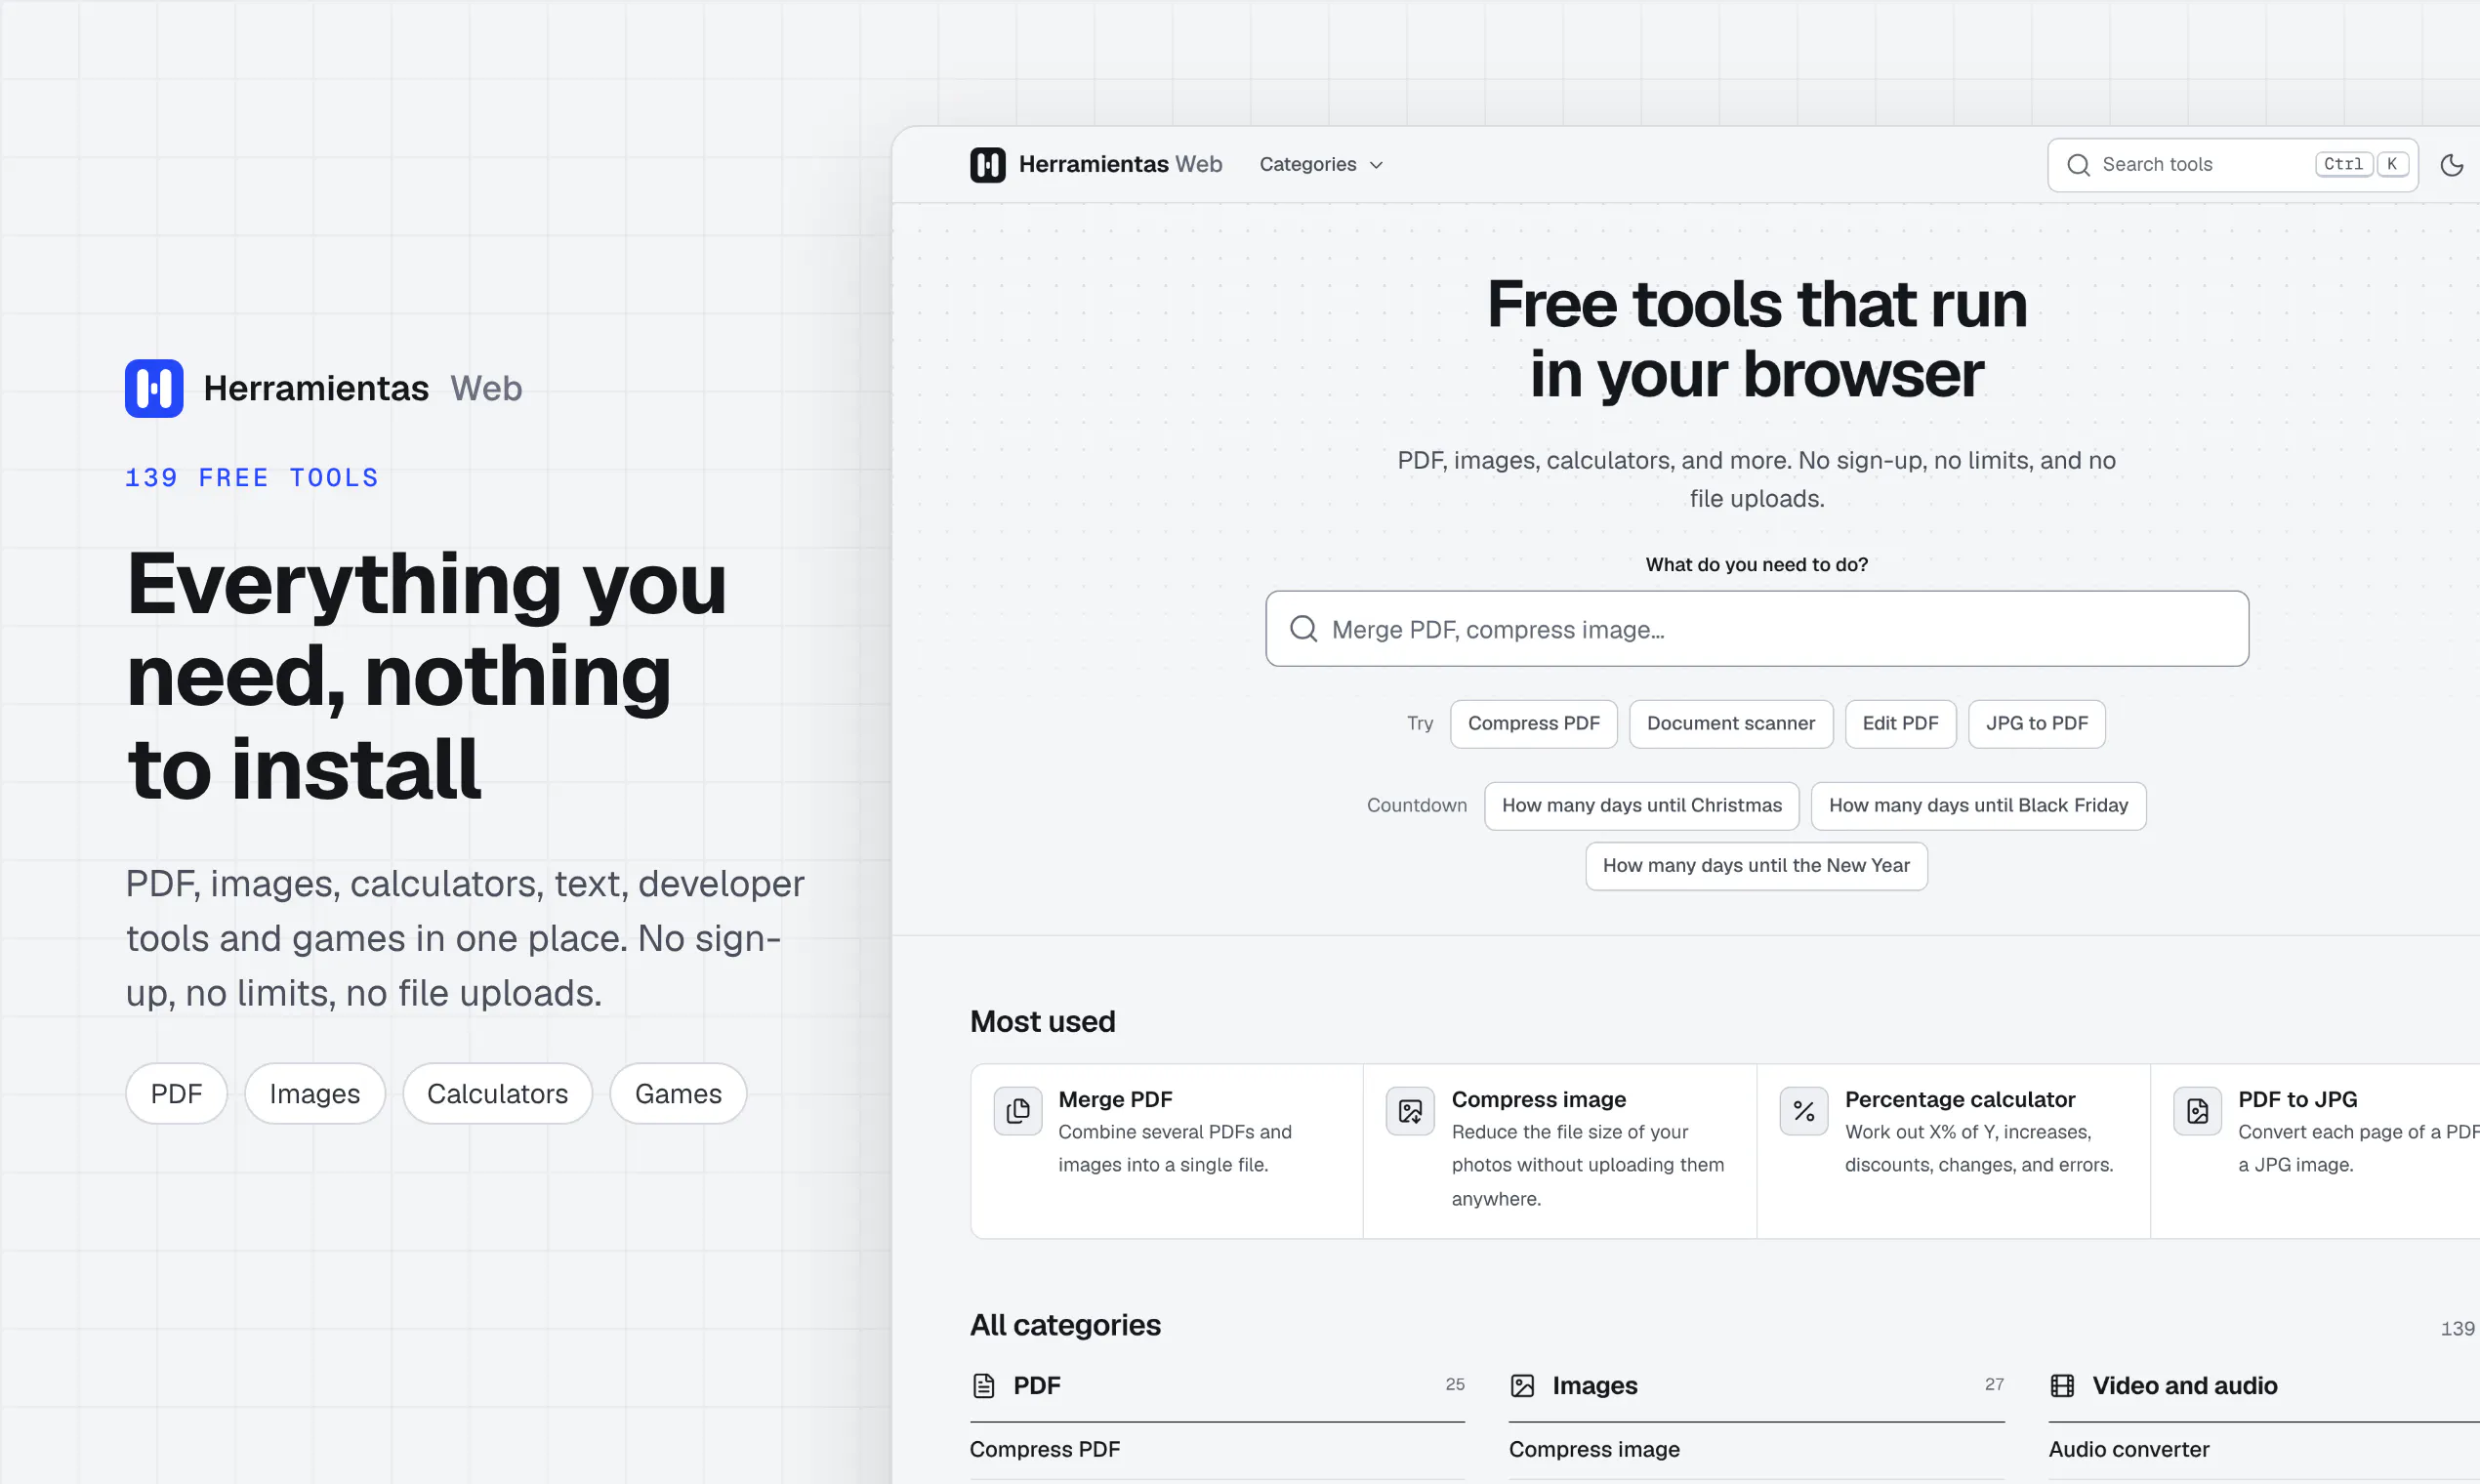The image size is (2480, 1484).
Task: Open How many days until Christmas
Action: point(1641,806)
